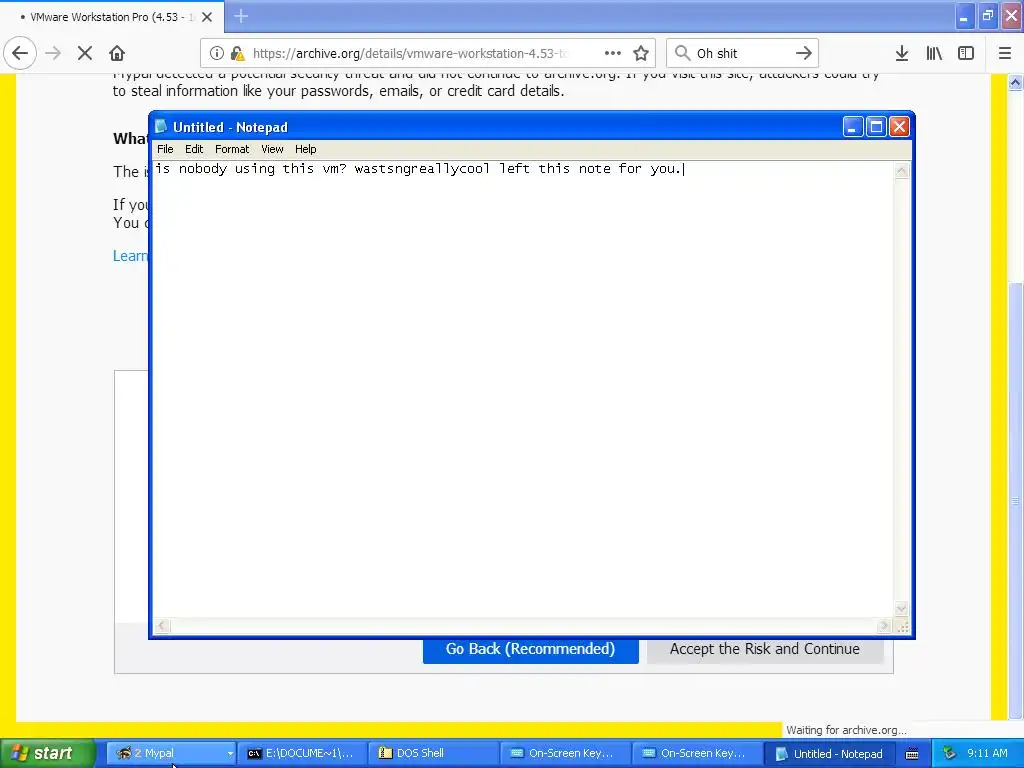
Task: Go to the browser home page
Action: [117, 53]
